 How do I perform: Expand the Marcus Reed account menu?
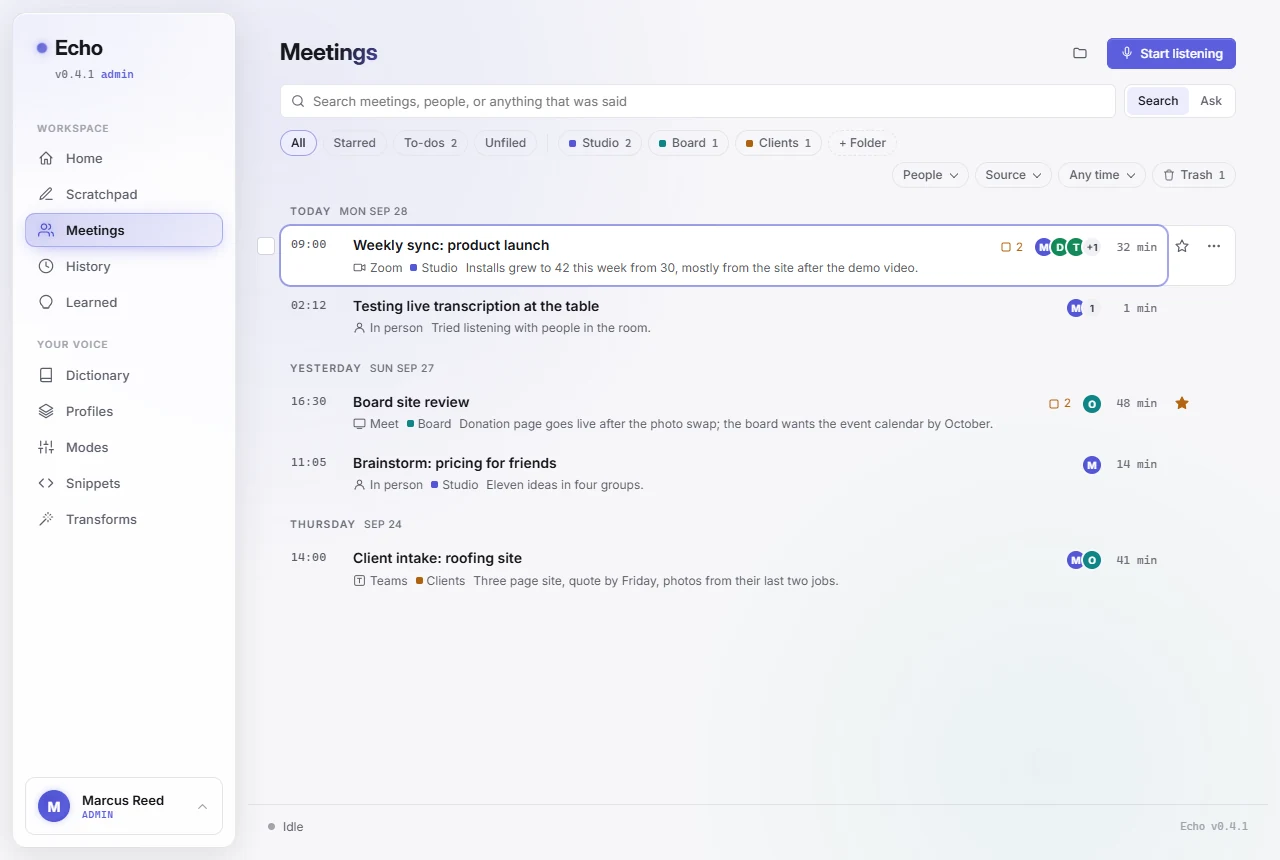point(124,806)
